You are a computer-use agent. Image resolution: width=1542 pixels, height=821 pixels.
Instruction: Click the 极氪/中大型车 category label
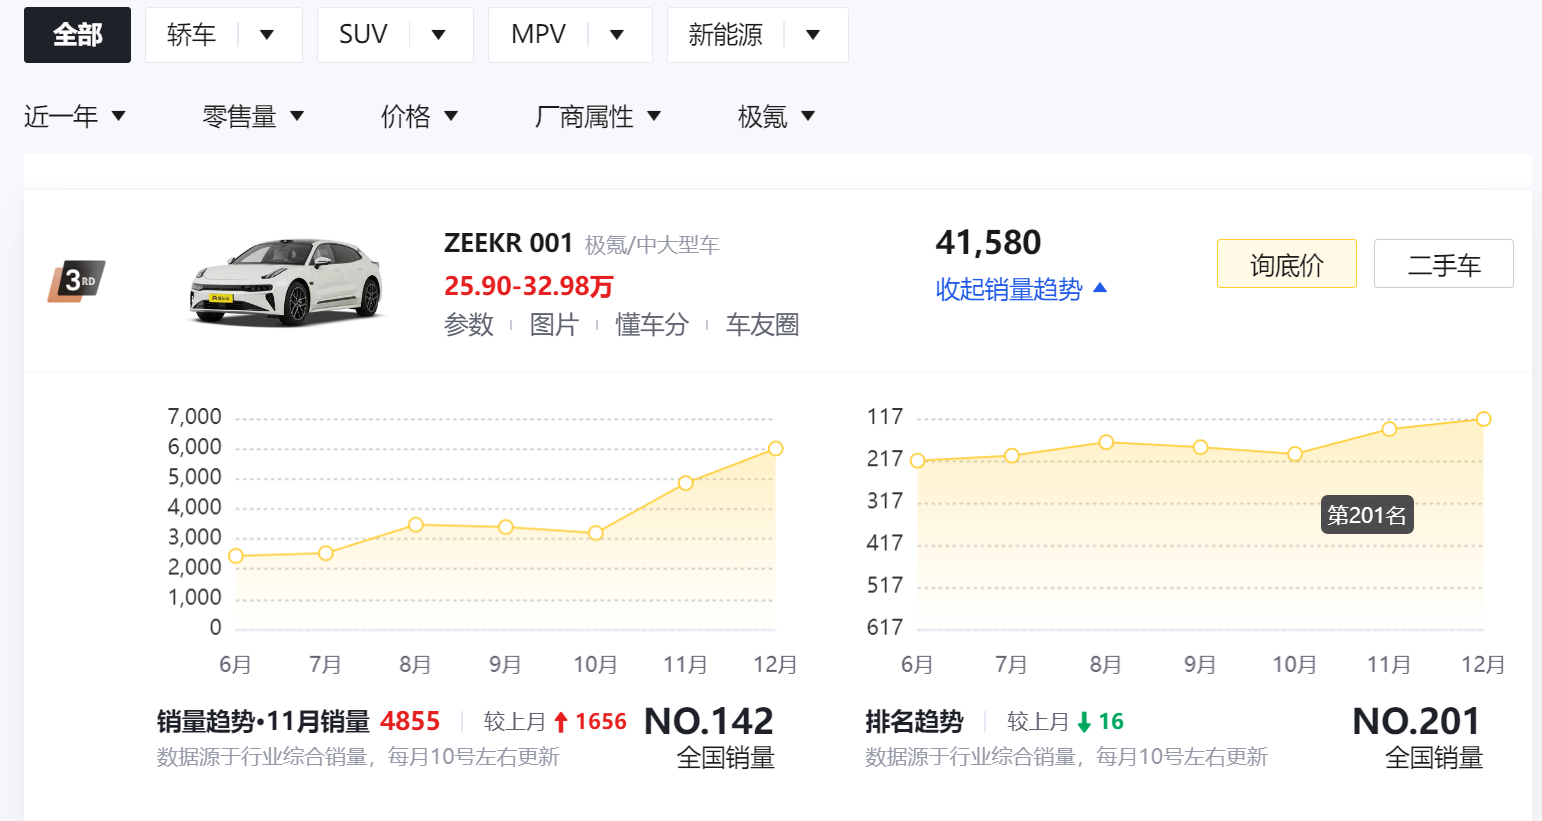click(652, 245)
